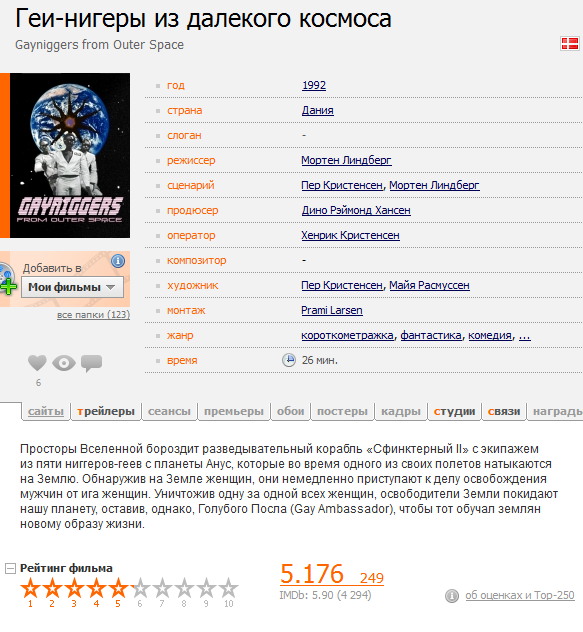Collapse the Рейтинг фильма section
Image resolution: width=583 pixels, height=632 pixels.
tap(10, 569)
